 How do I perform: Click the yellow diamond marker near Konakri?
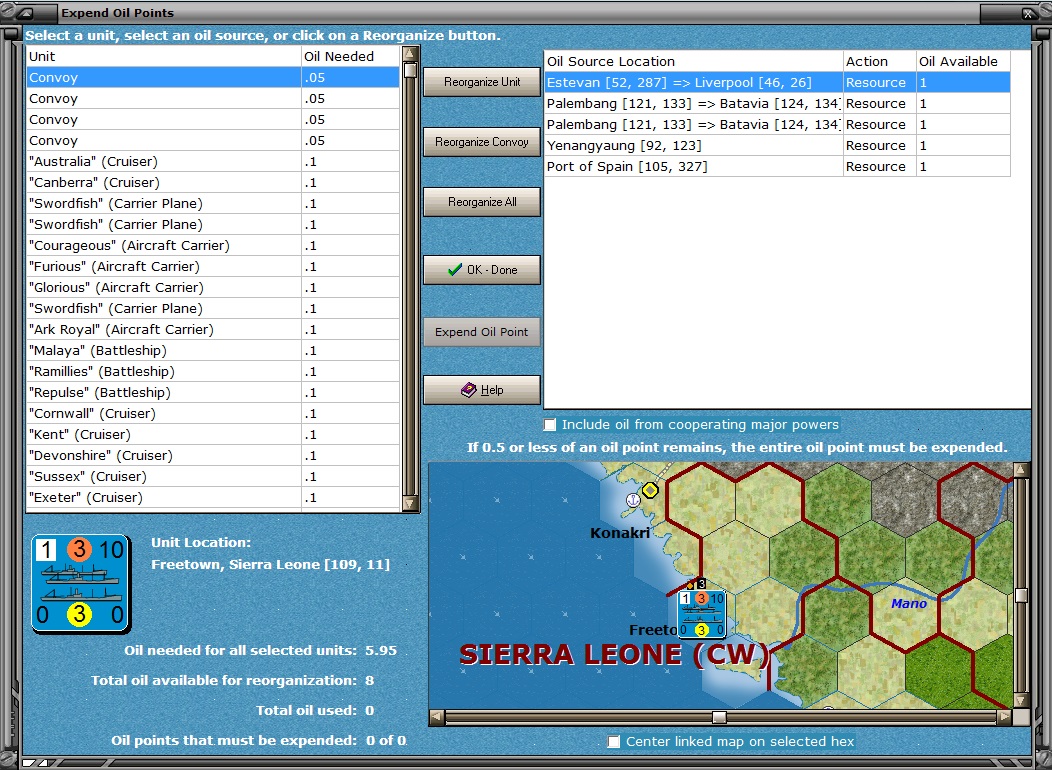(649, 490)
